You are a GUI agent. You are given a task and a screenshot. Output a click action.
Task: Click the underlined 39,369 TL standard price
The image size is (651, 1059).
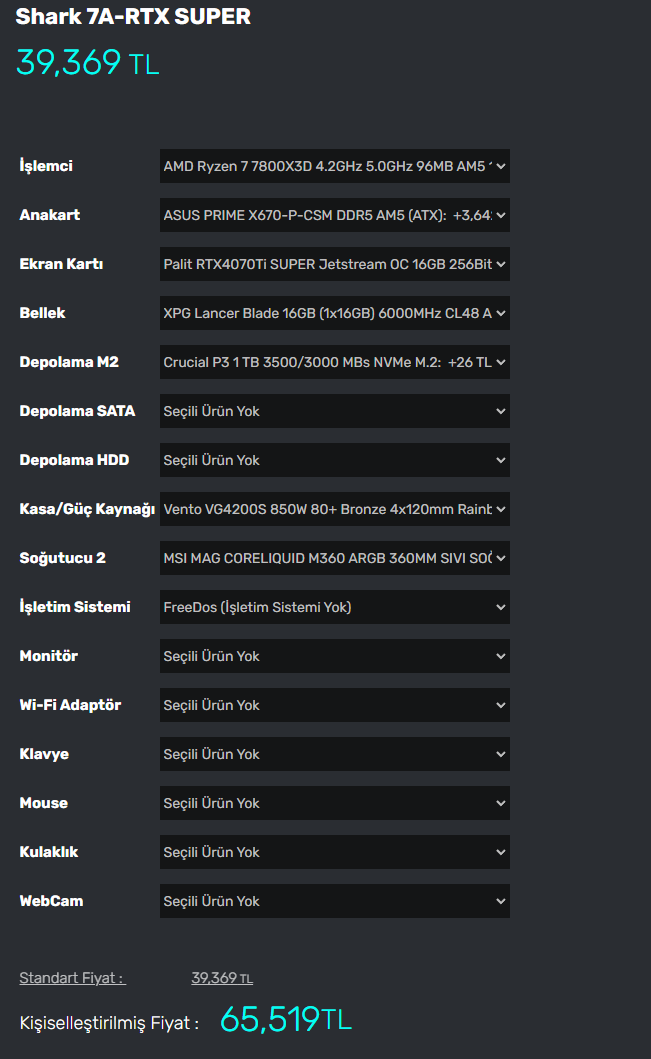click(222, 978)
